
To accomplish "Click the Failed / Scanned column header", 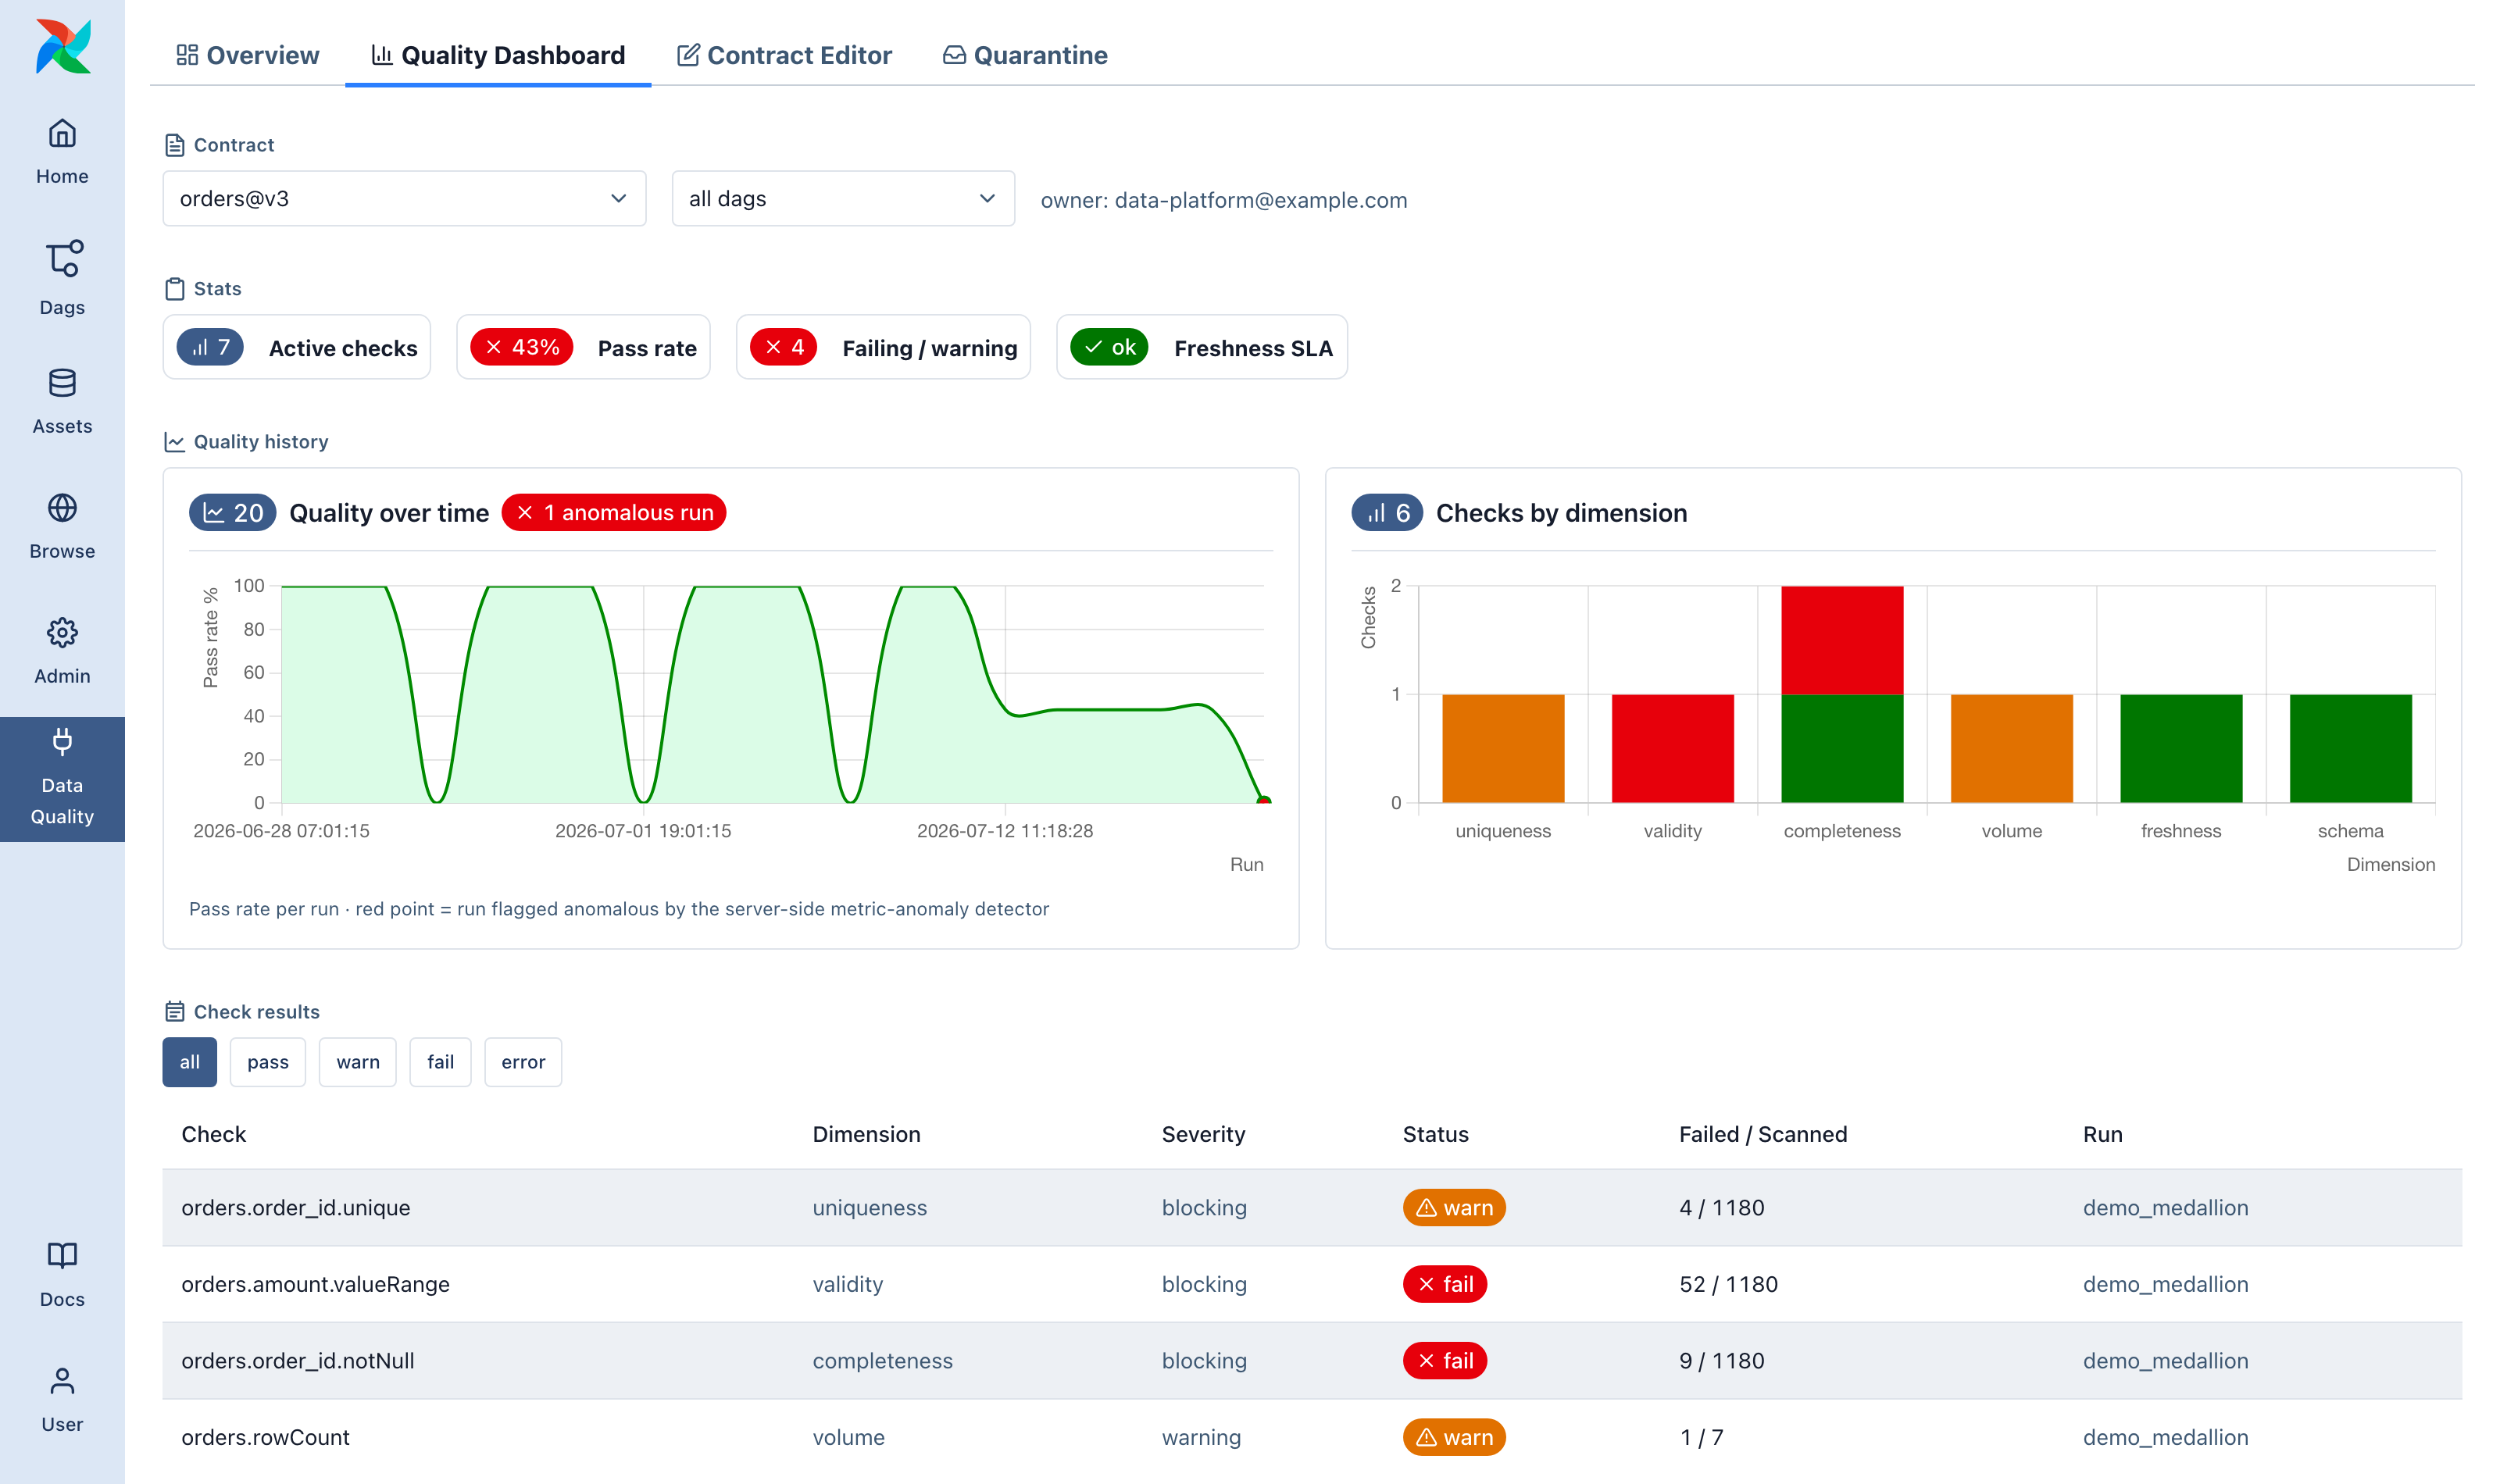I will 1763,1134.
